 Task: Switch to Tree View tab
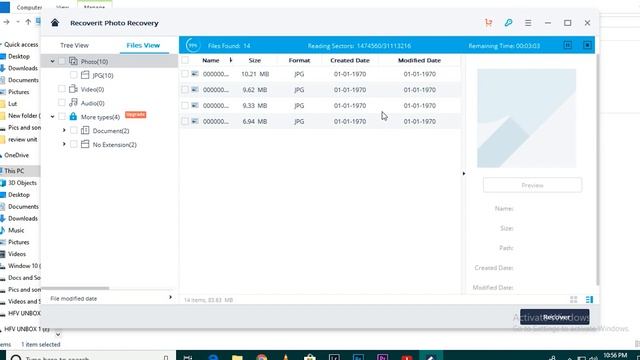point(74,45)
